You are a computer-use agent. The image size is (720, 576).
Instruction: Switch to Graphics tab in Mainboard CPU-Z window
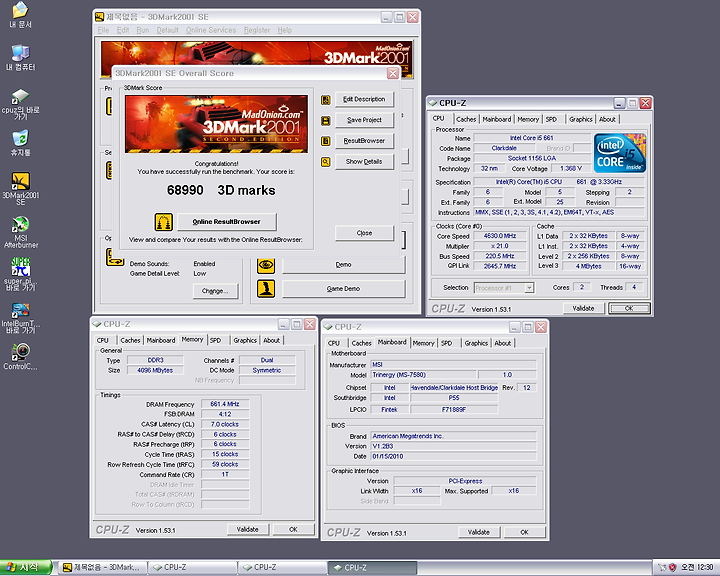(x=476, y=343)
